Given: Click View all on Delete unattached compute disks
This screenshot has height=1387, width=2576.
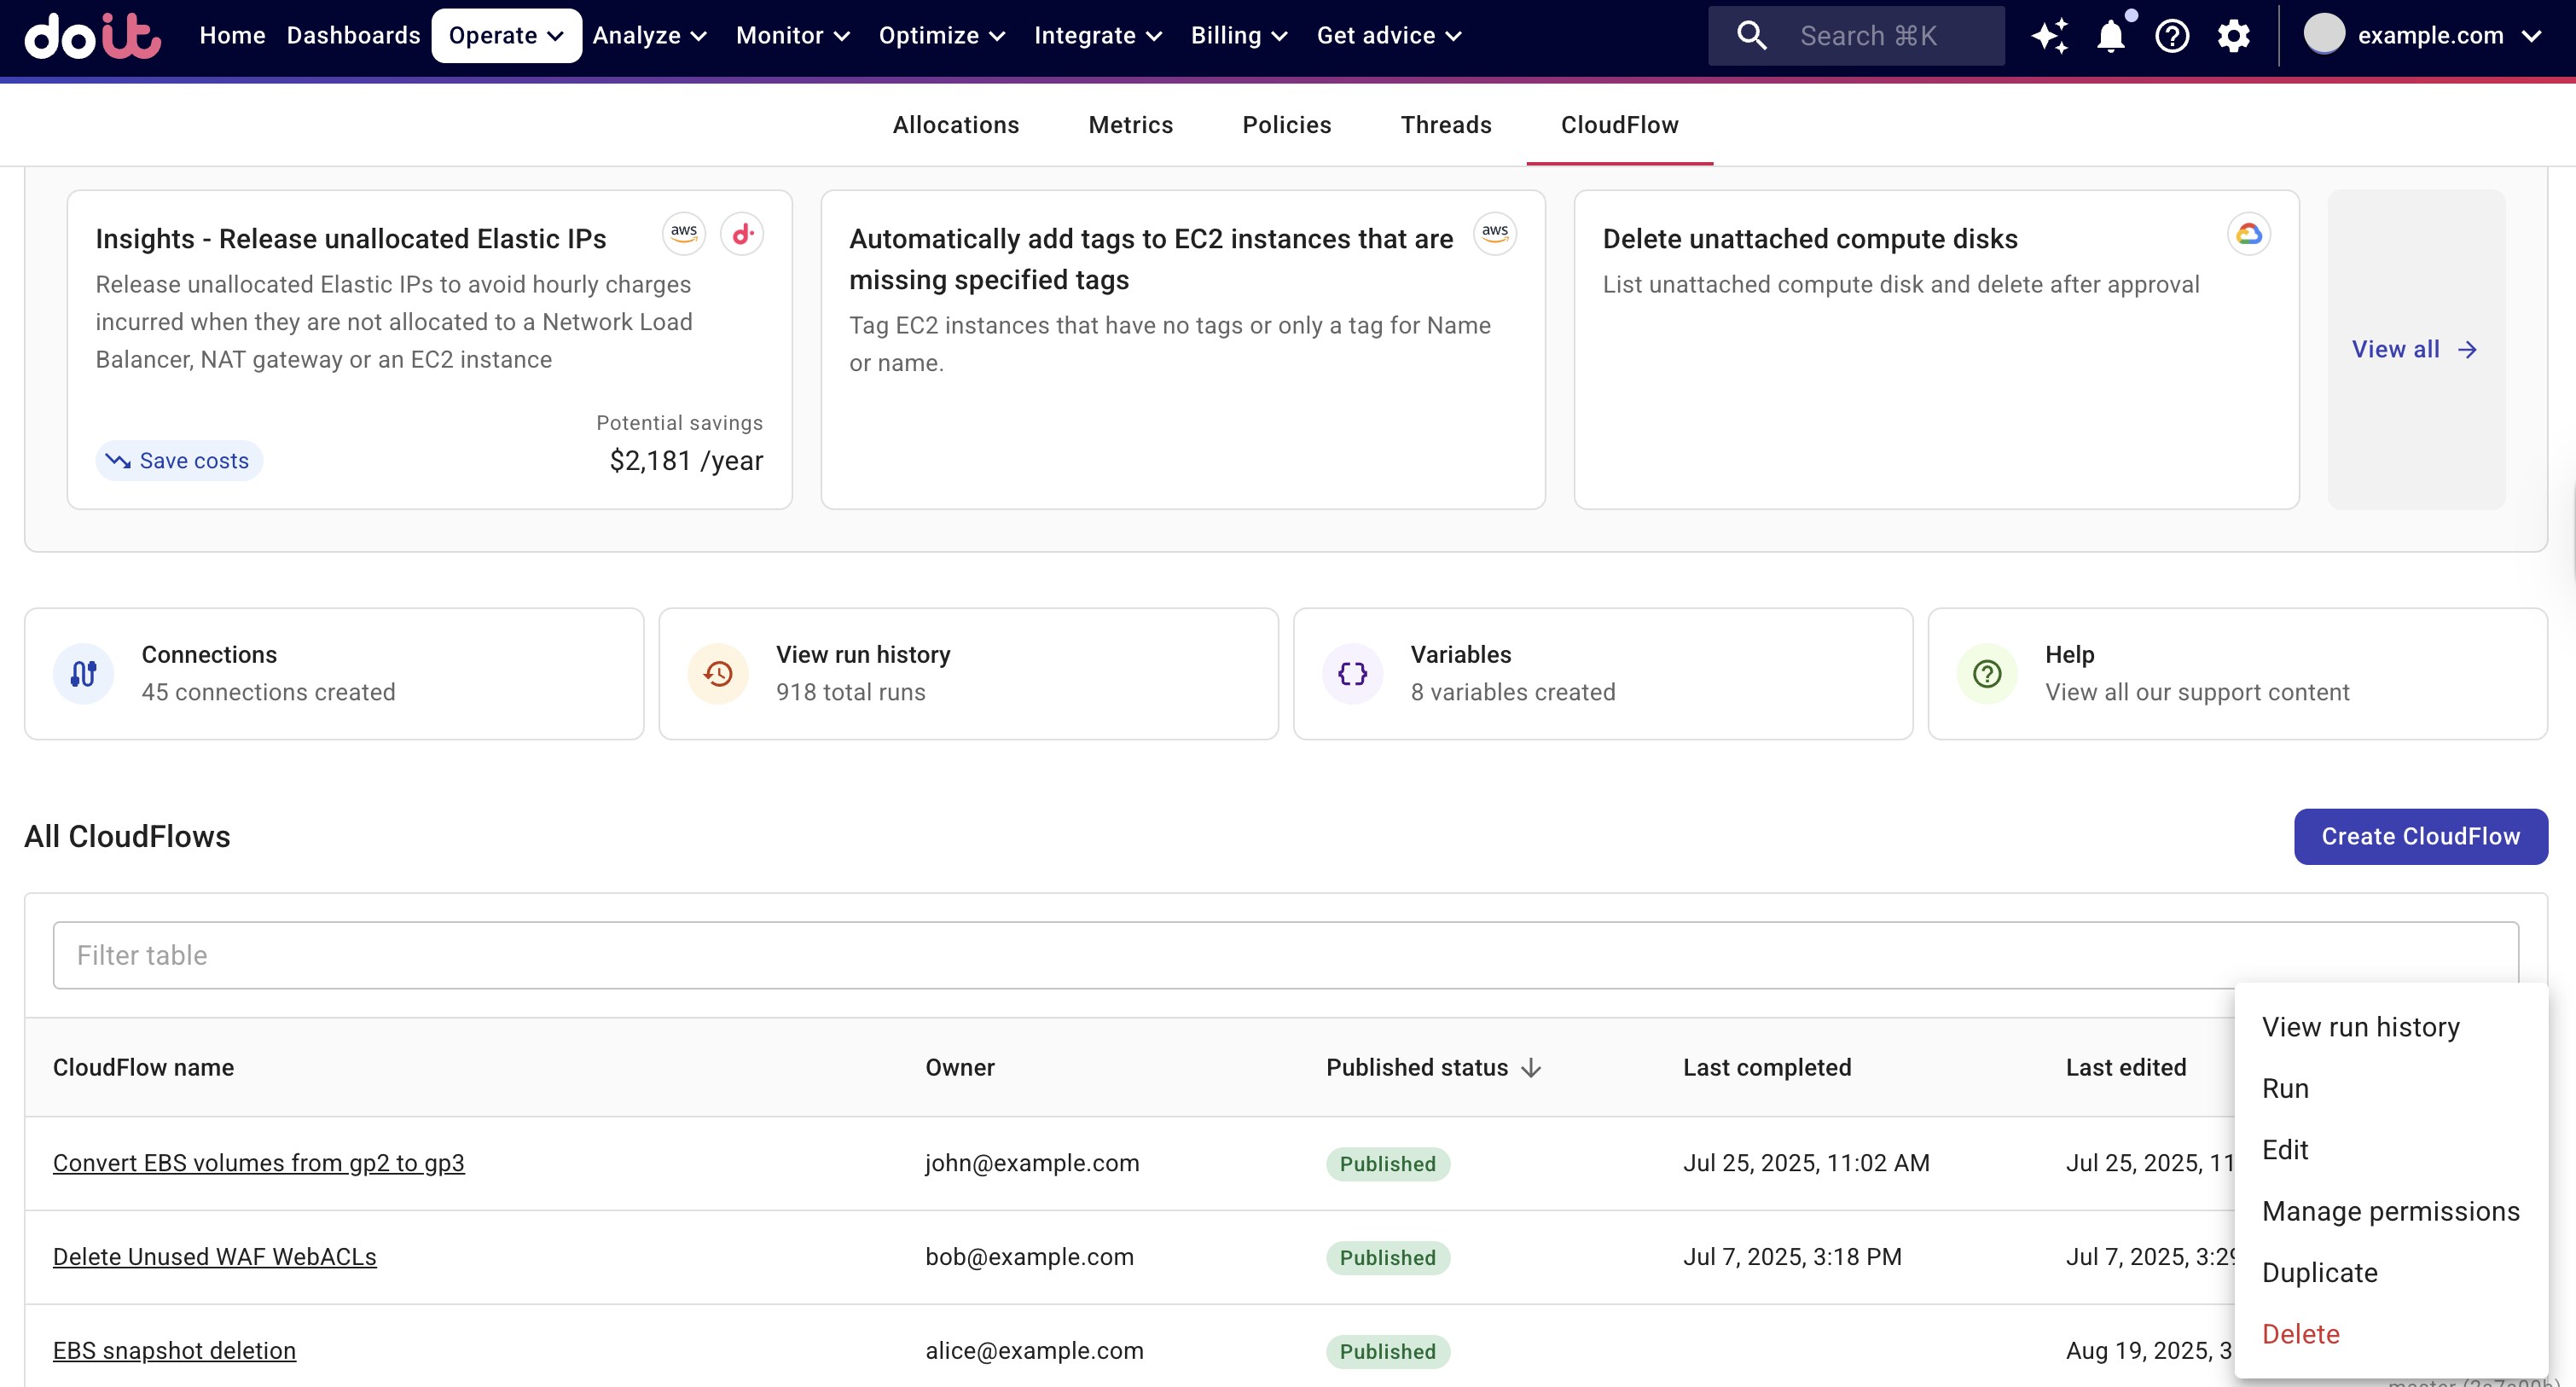Looking at the screenshot, I should pyautogui.click(x=2413, y=349).
